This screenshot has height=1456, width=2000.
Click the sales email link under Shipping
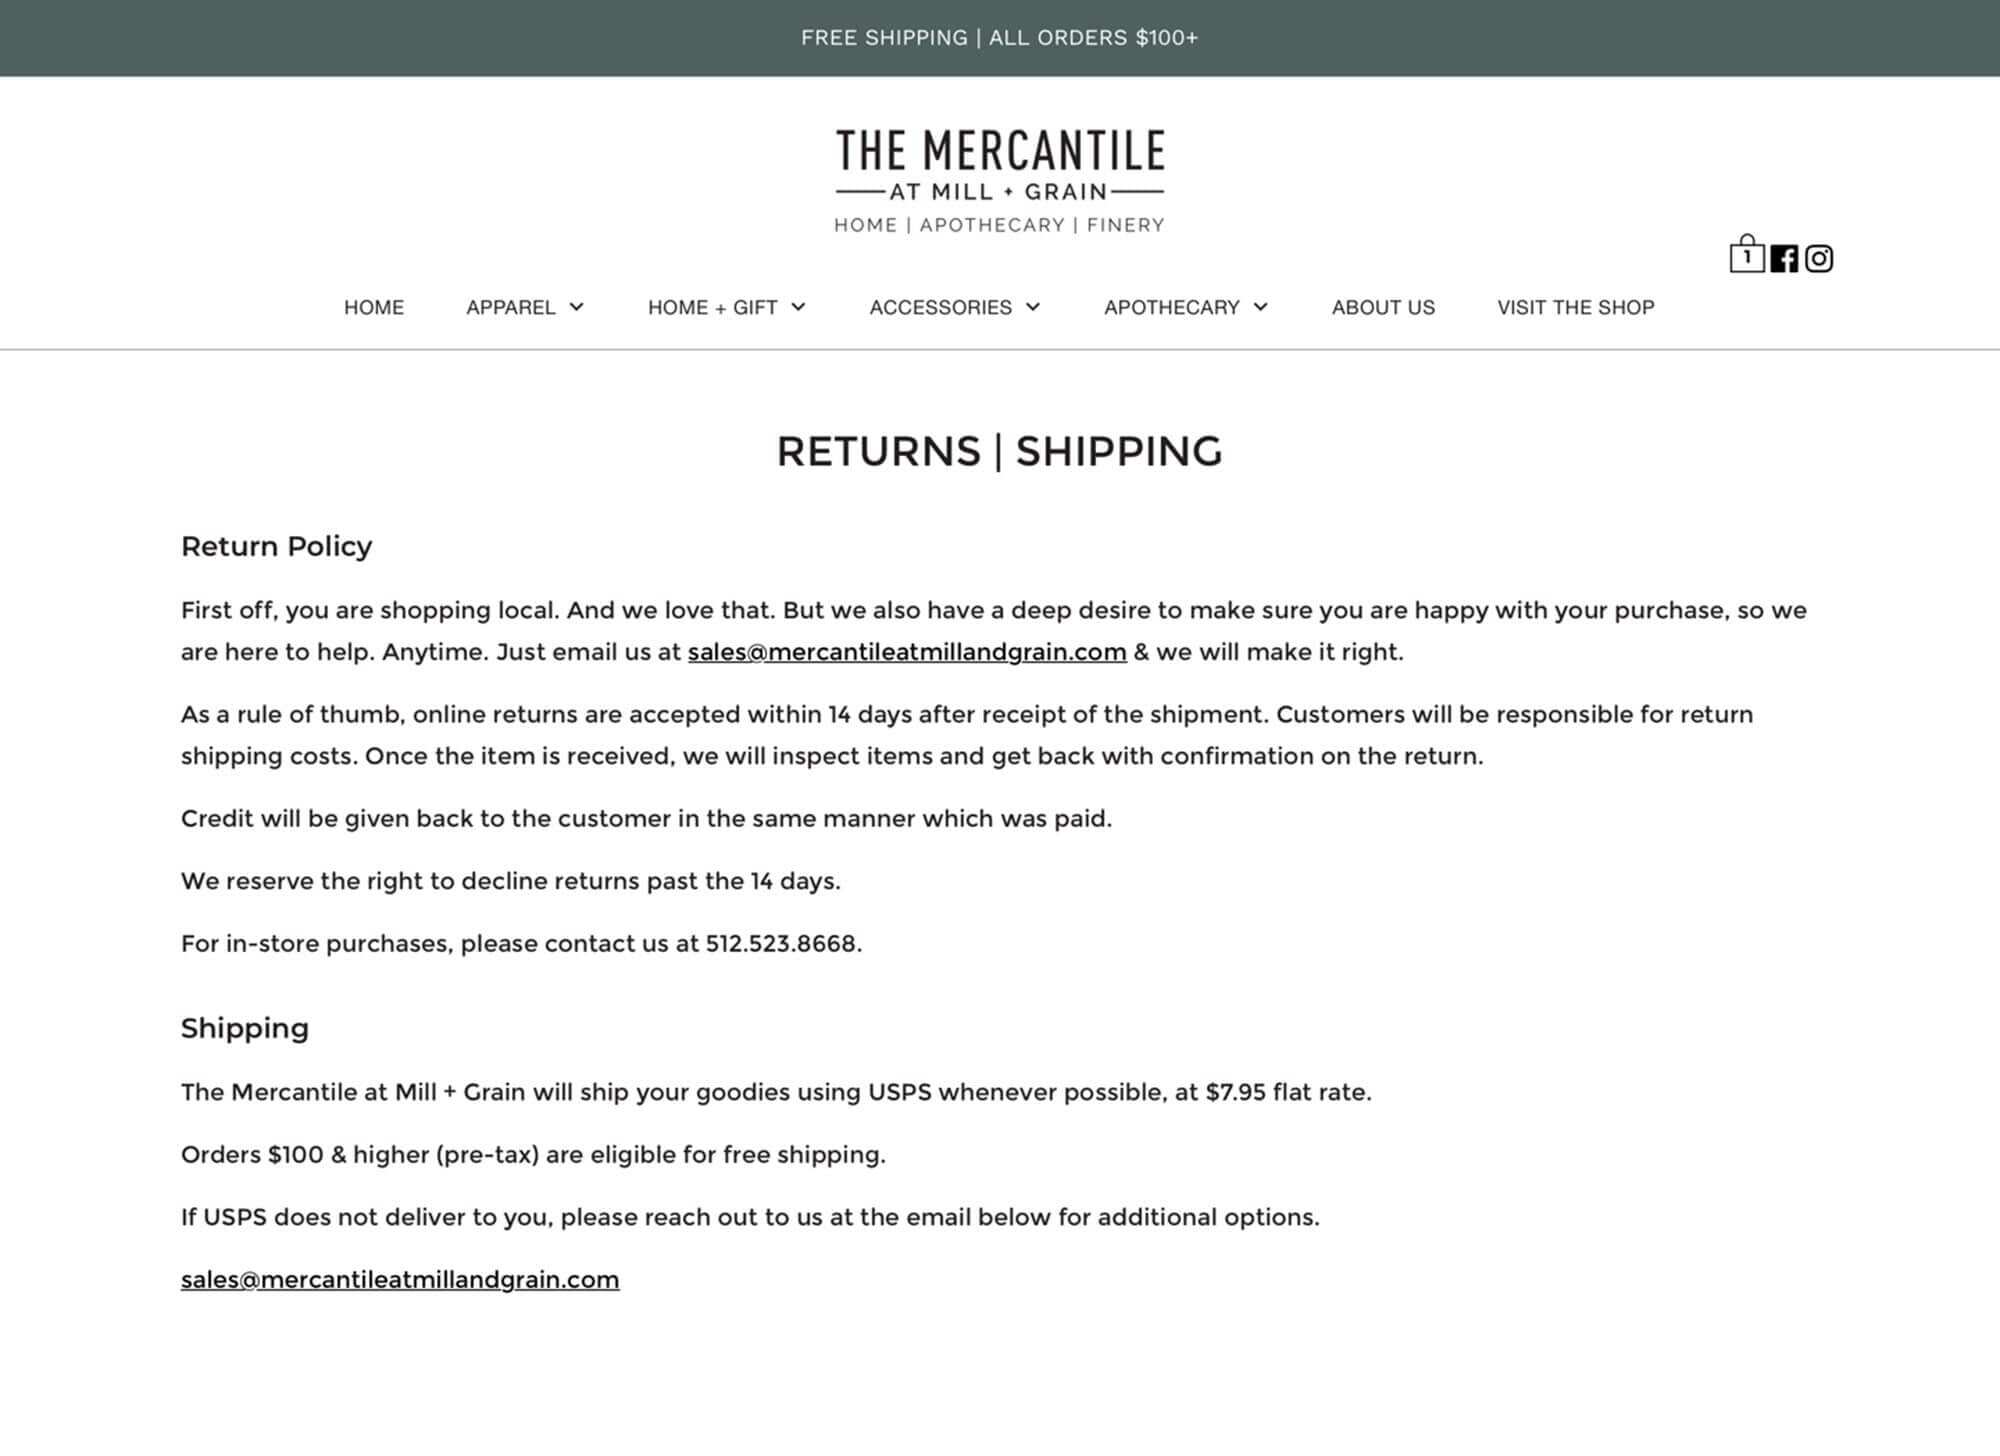point(400,1280)
